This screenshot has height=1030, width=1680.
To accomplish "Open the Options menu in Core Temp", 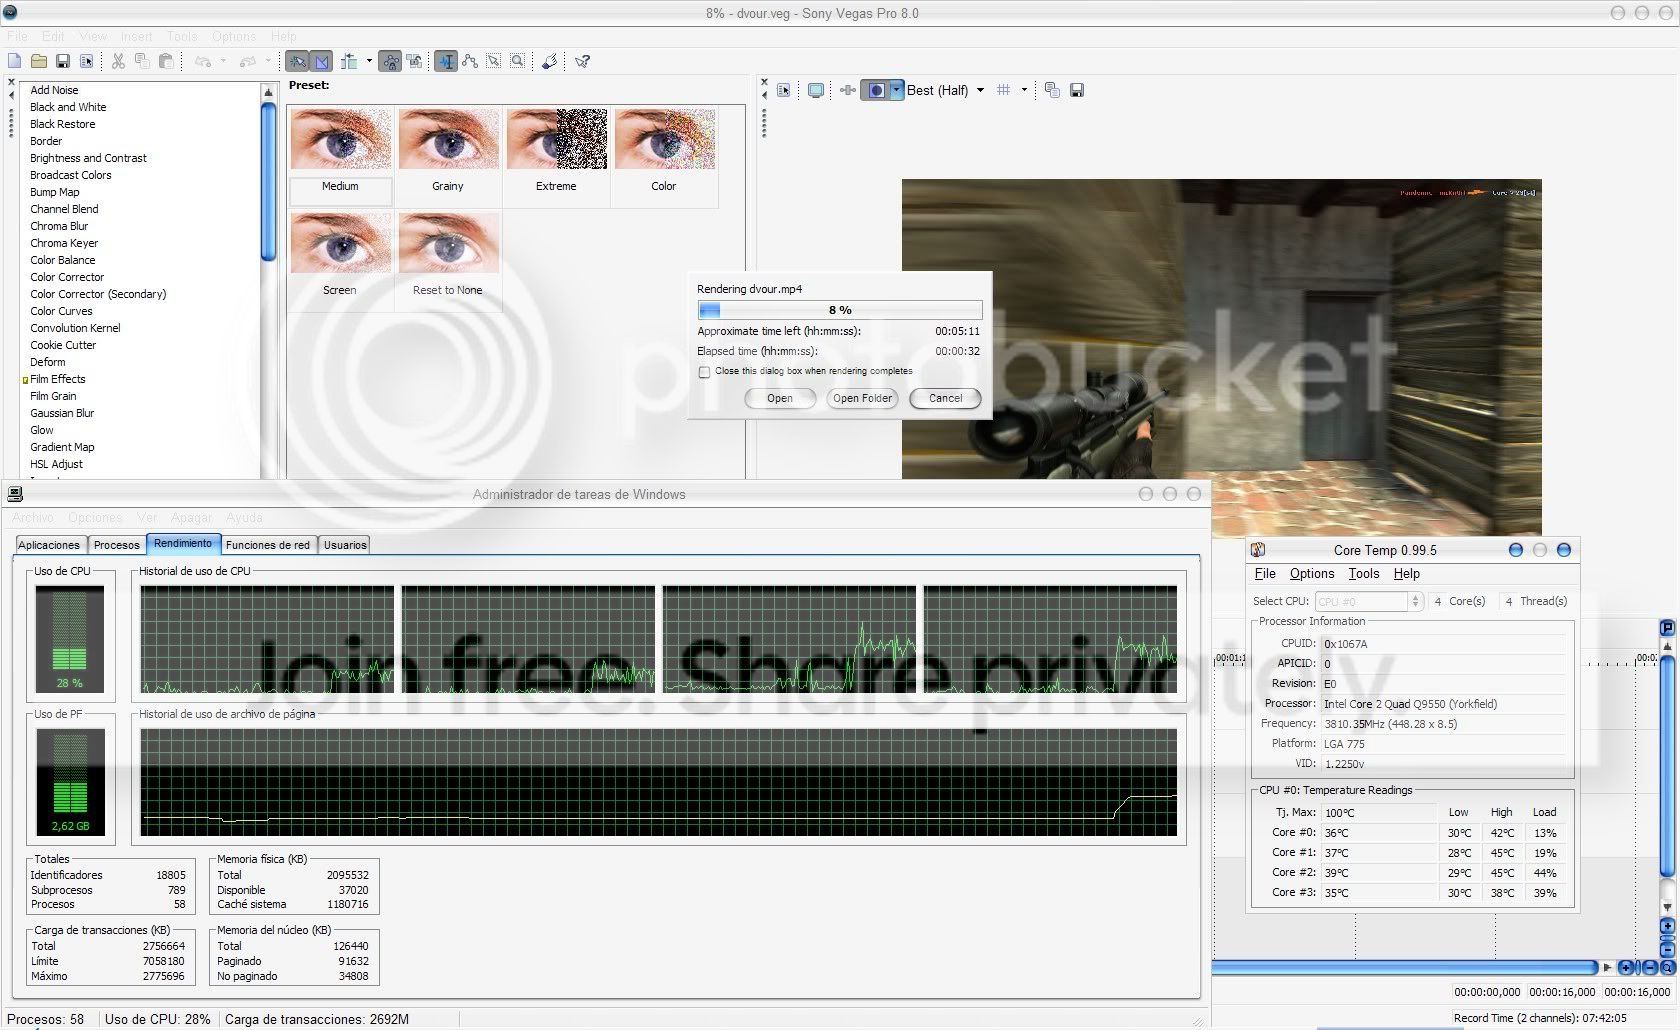I will tap(1311, 573).
